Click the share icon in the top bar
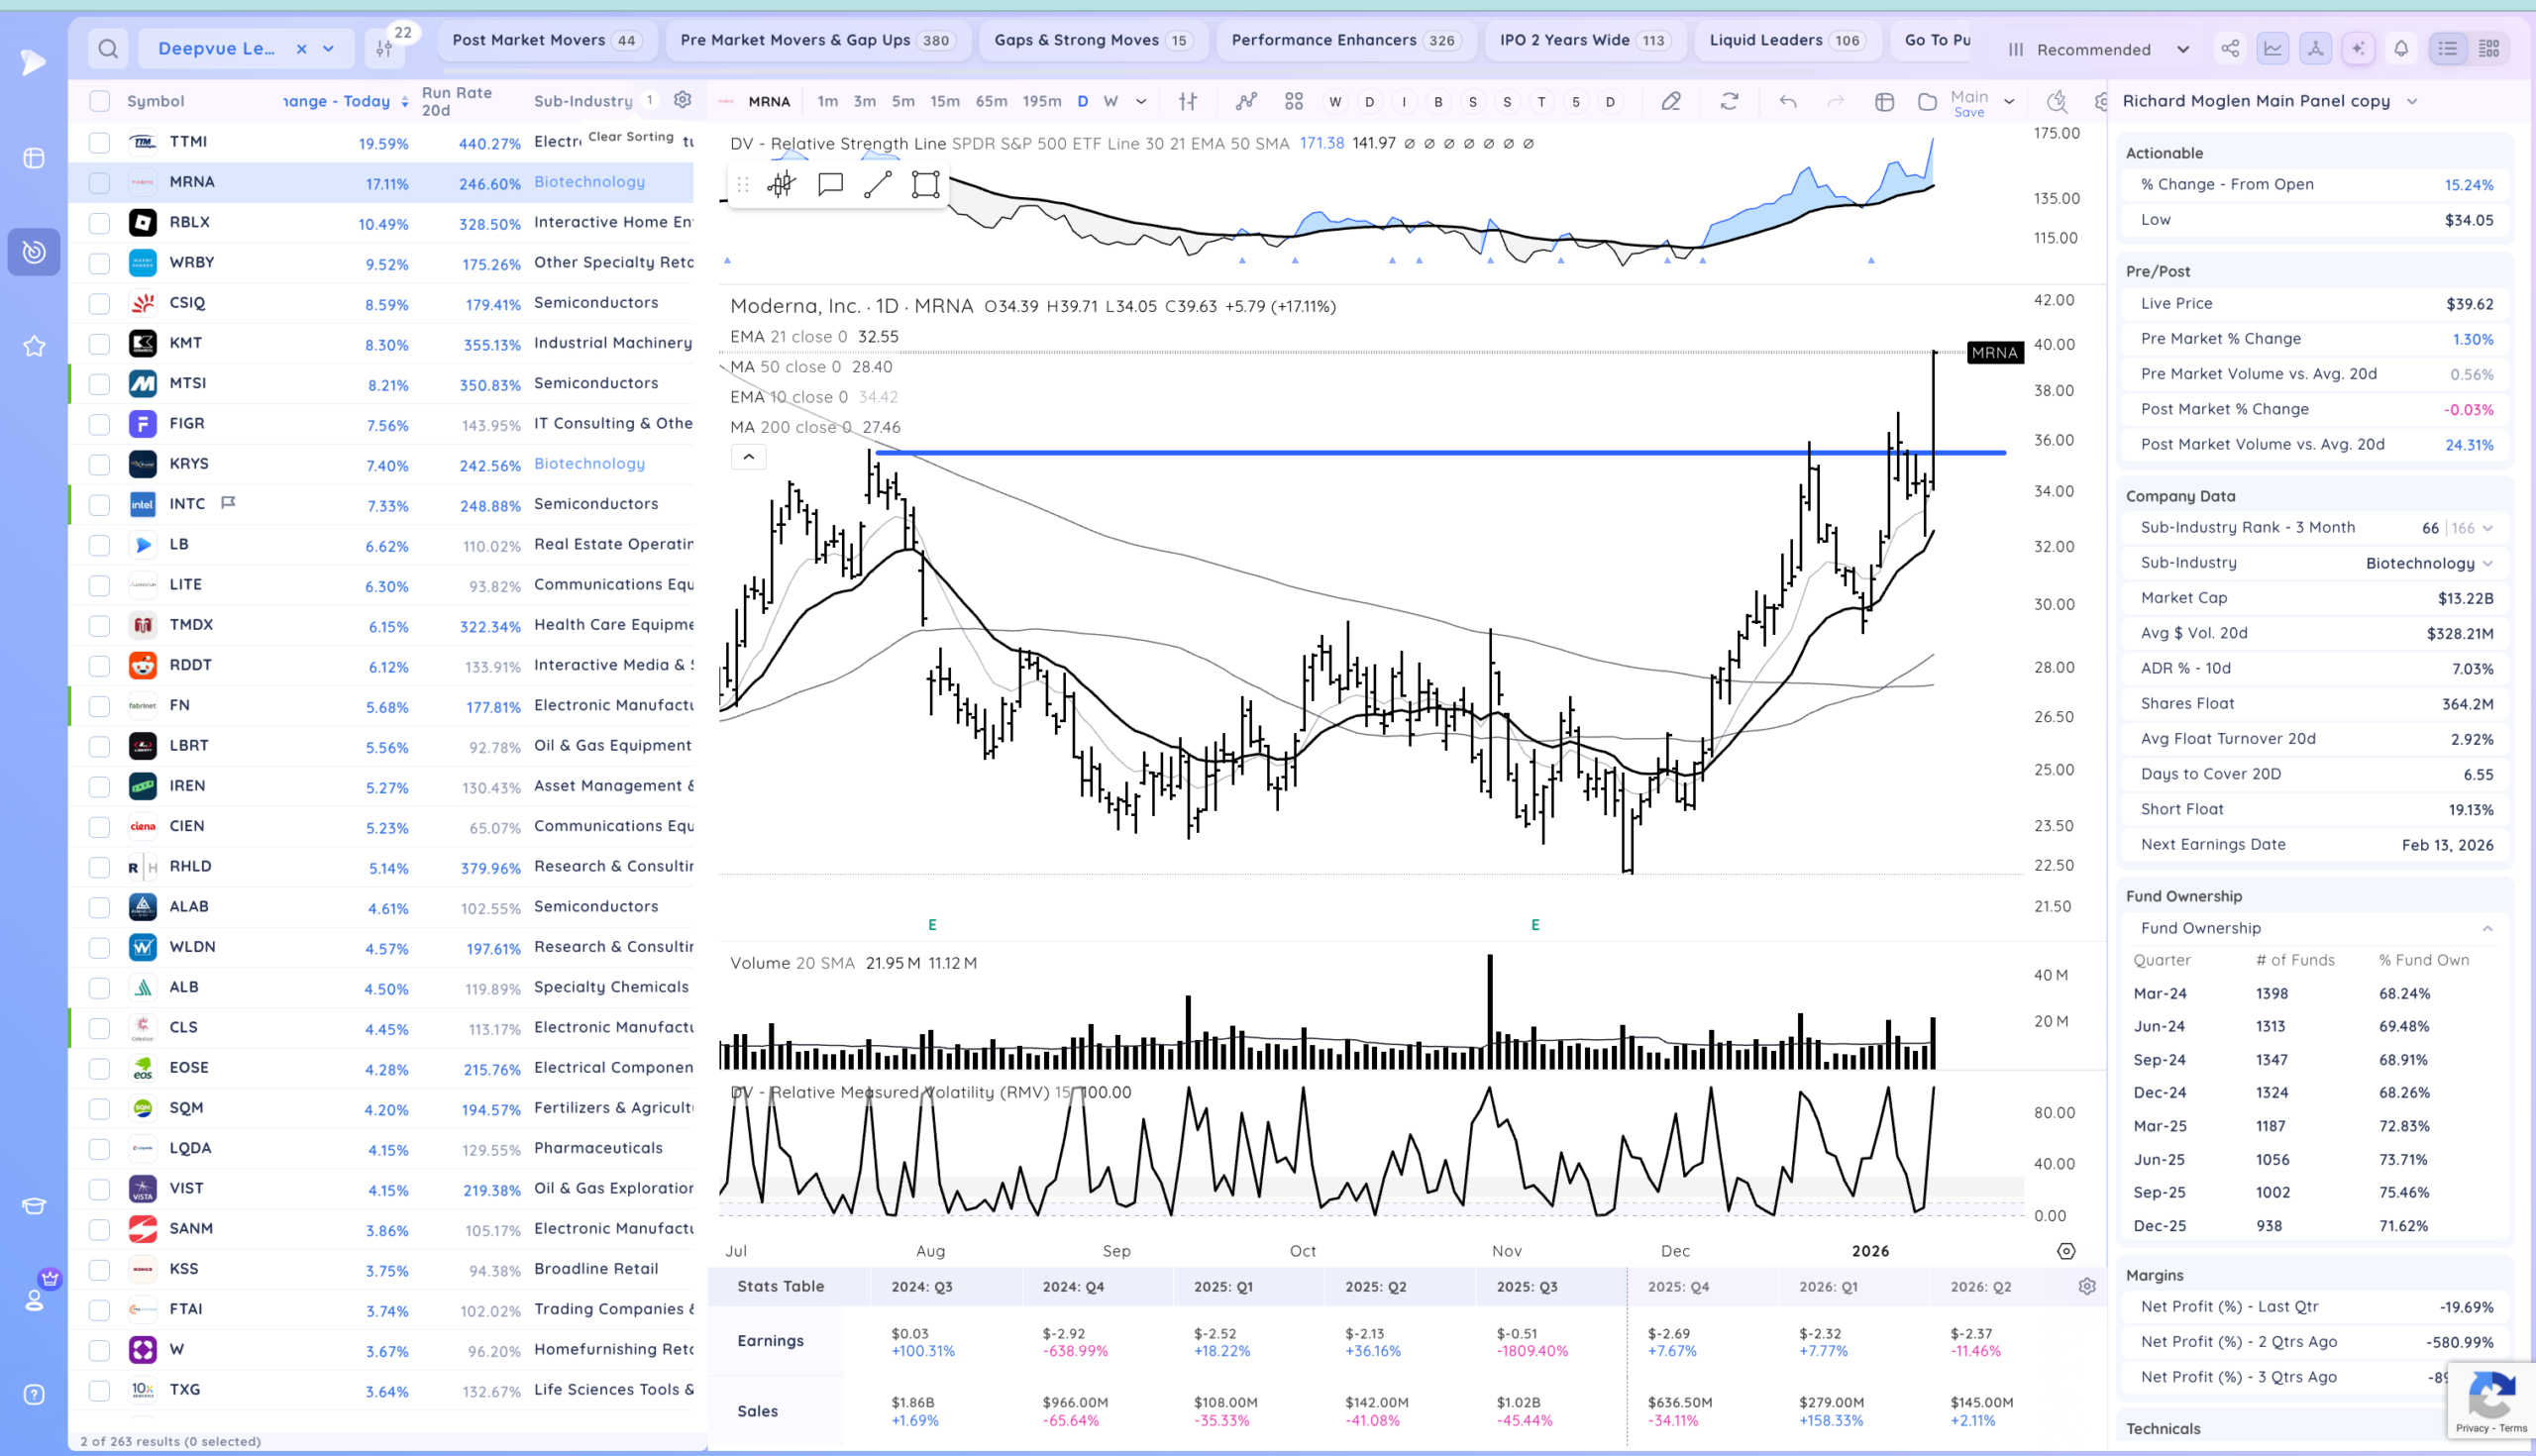Viewport: 2536px width, 1456px height. 2229,48
